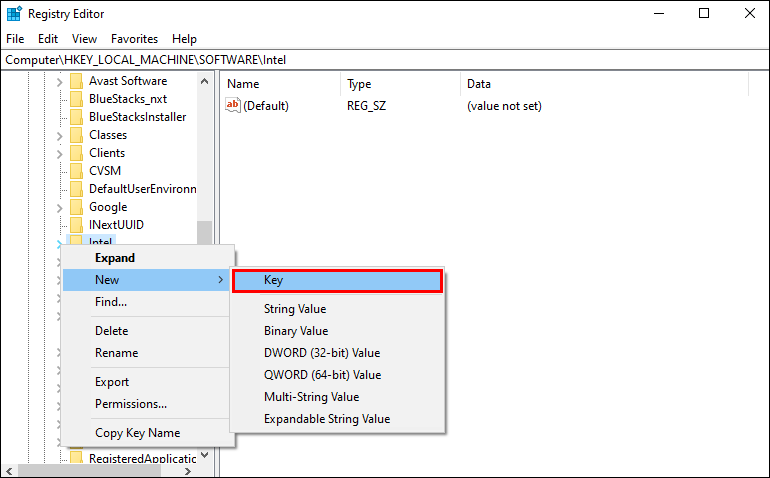This screenshot has height=478, width=770.
Task: Click the BlueStacksInstaller folder icon
Action: [76, 117]
